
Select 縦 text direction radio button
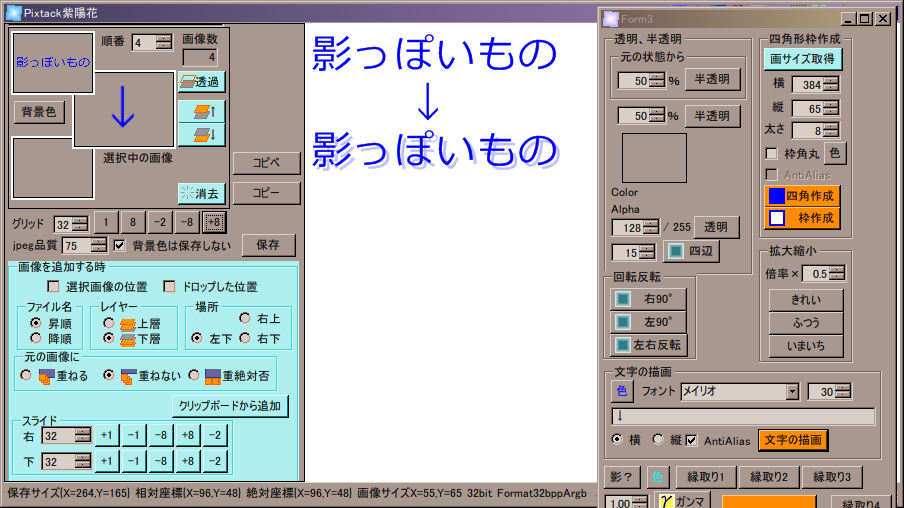coord(658,439)
